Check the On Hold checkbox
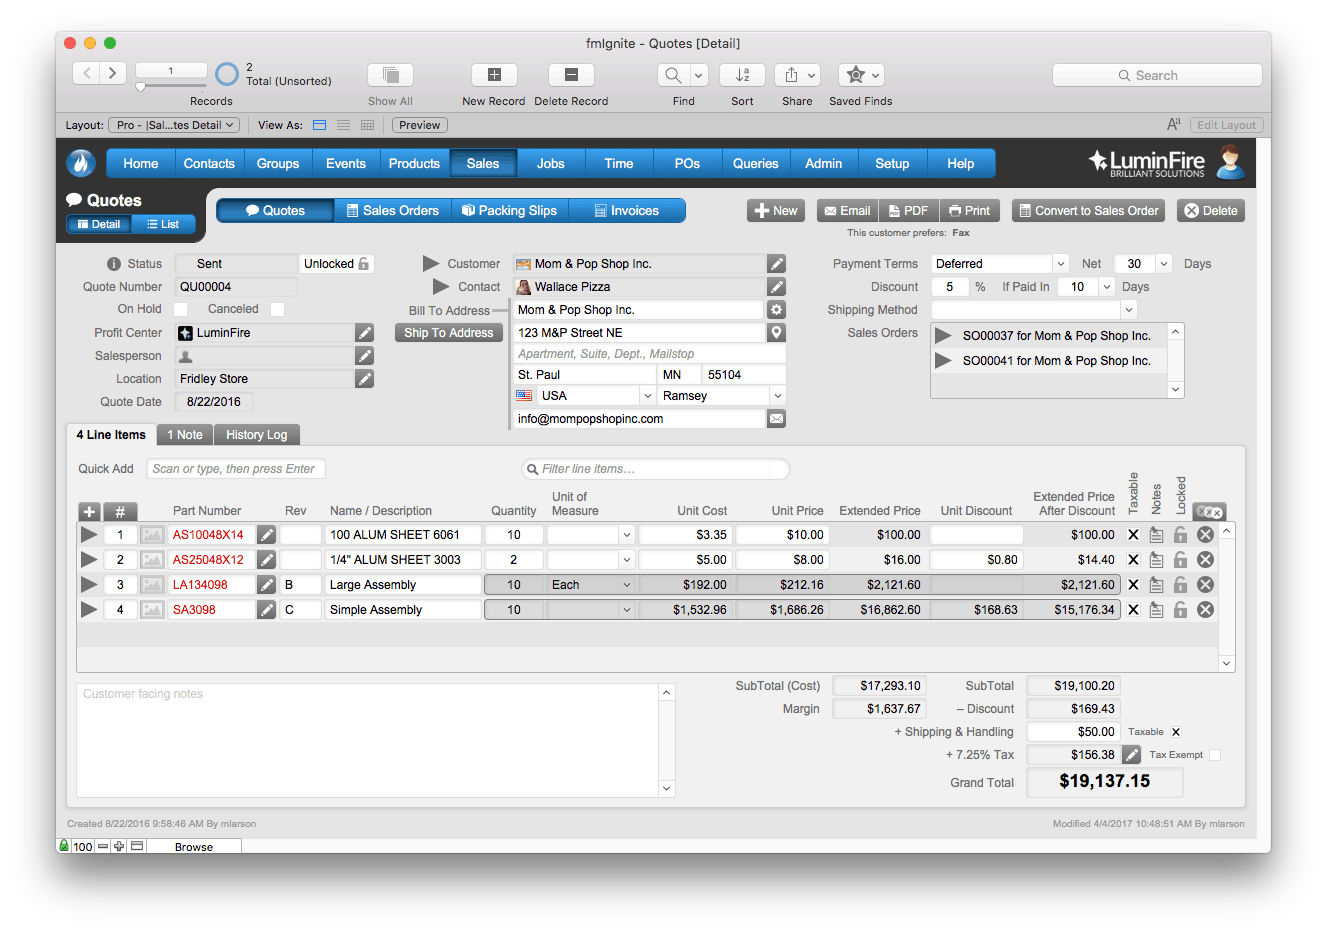 coord(182,309)
